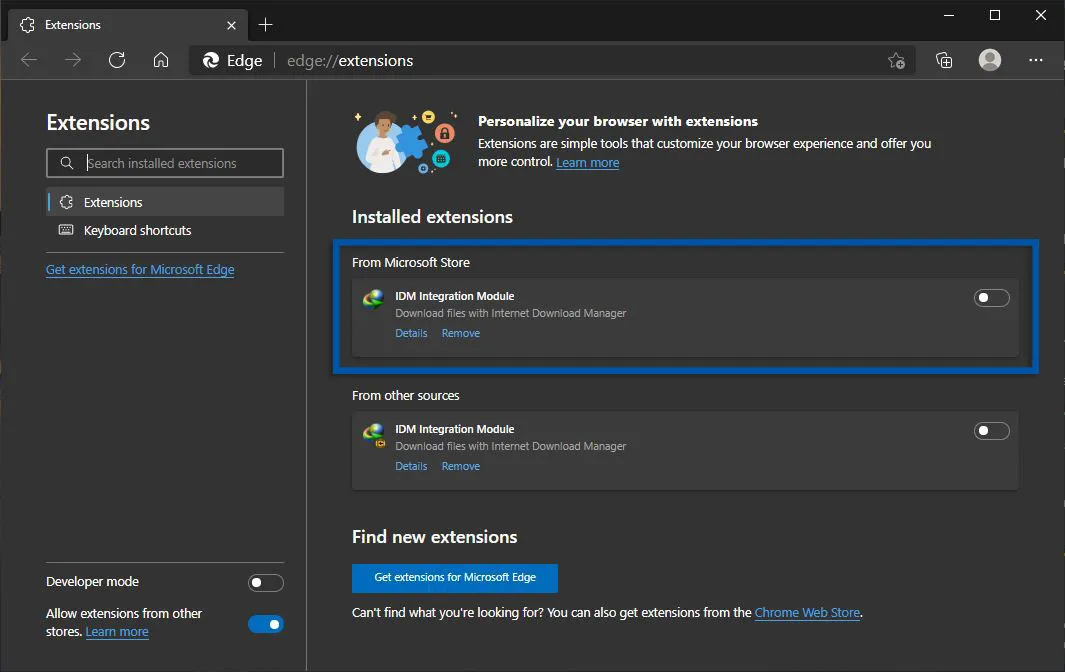1065x672 pixels.
Task: Click the add to favorites star in address bar
Action: (897, 60)
